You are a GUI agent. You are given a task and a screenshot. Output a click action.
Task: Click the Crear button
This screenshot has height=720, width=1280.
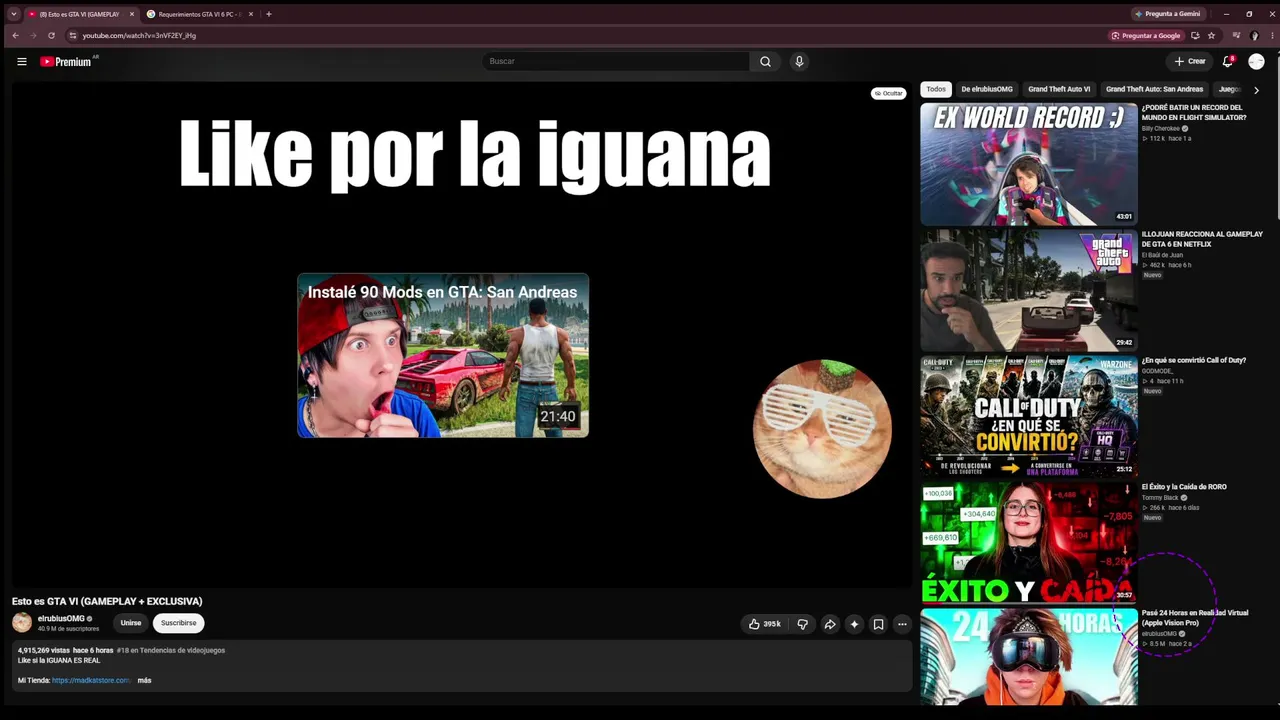click(1190, 62)
